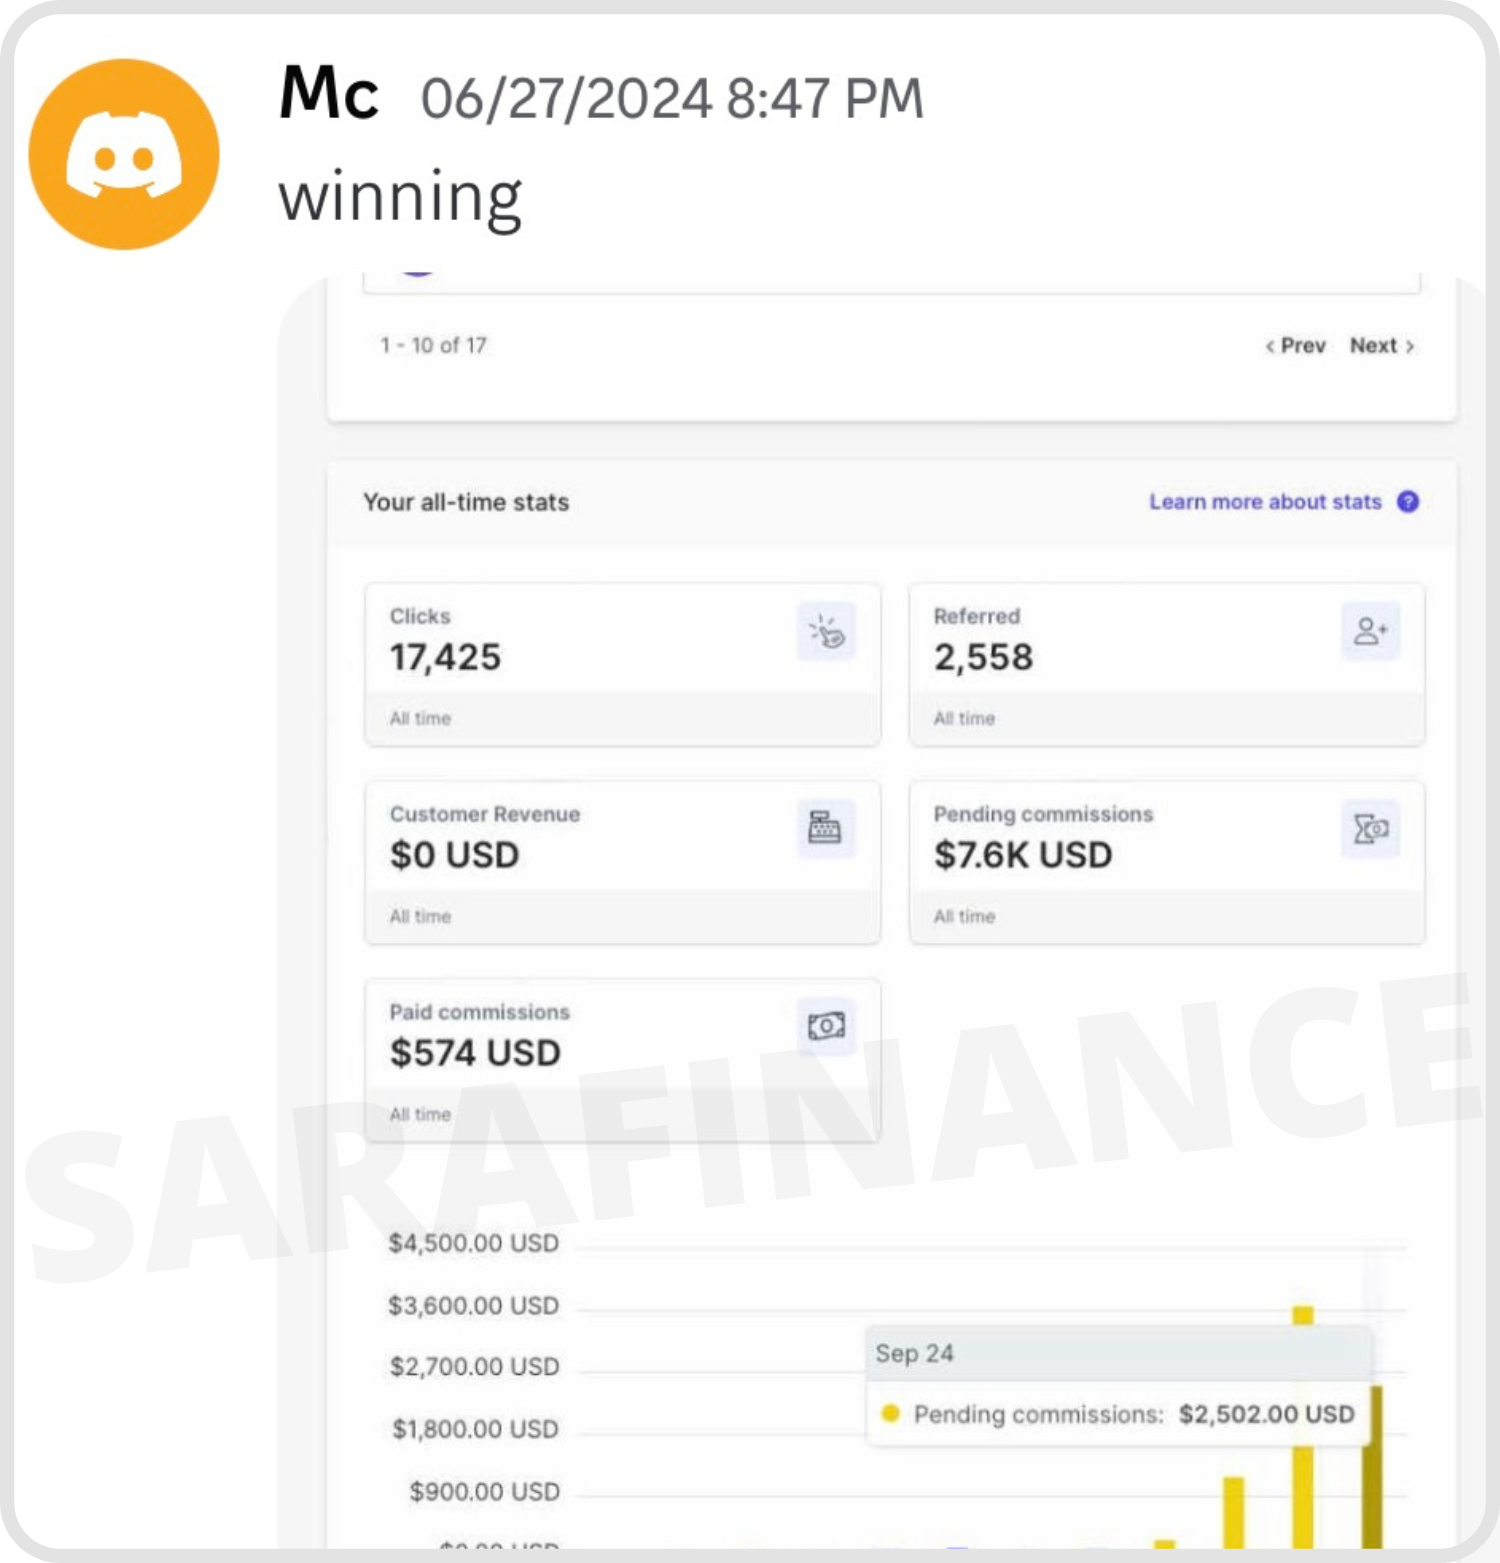This screenshot has width=1500, height=1563.
Task: Go to the Prev page
Action: tap(1296, 346)
